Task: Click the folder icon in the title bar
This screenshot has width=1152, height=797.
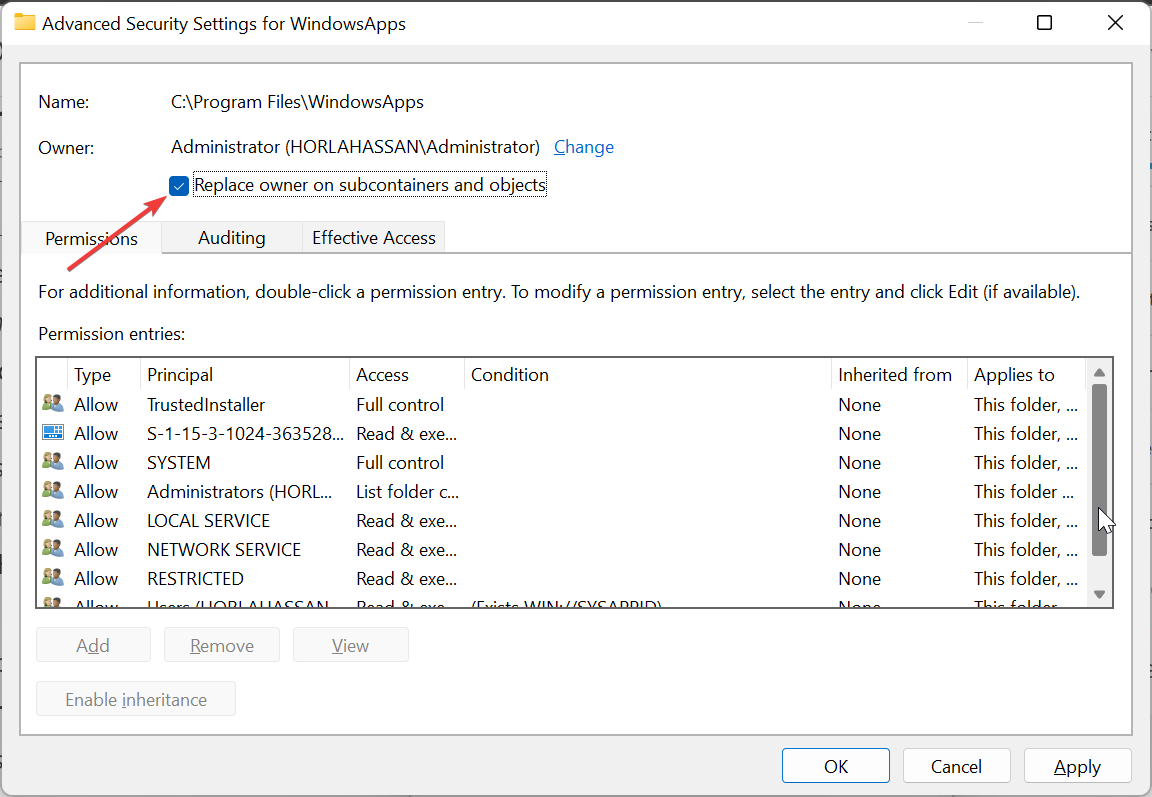Action: coord(25,23)
